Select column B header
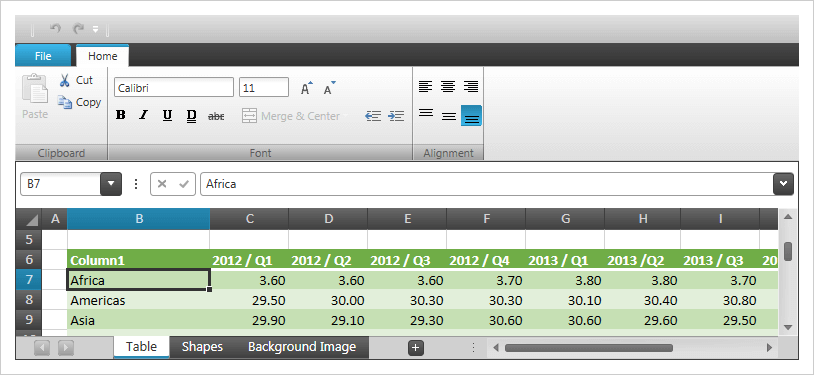The image size is (814, 375). [x=139, y=219]
